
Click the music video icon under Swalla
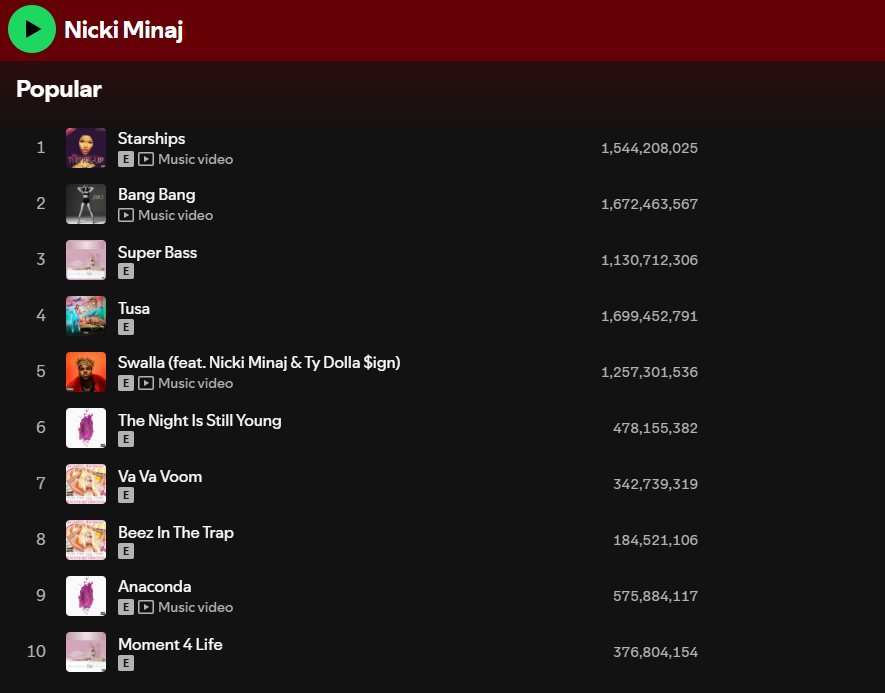(x=146, y=383)
